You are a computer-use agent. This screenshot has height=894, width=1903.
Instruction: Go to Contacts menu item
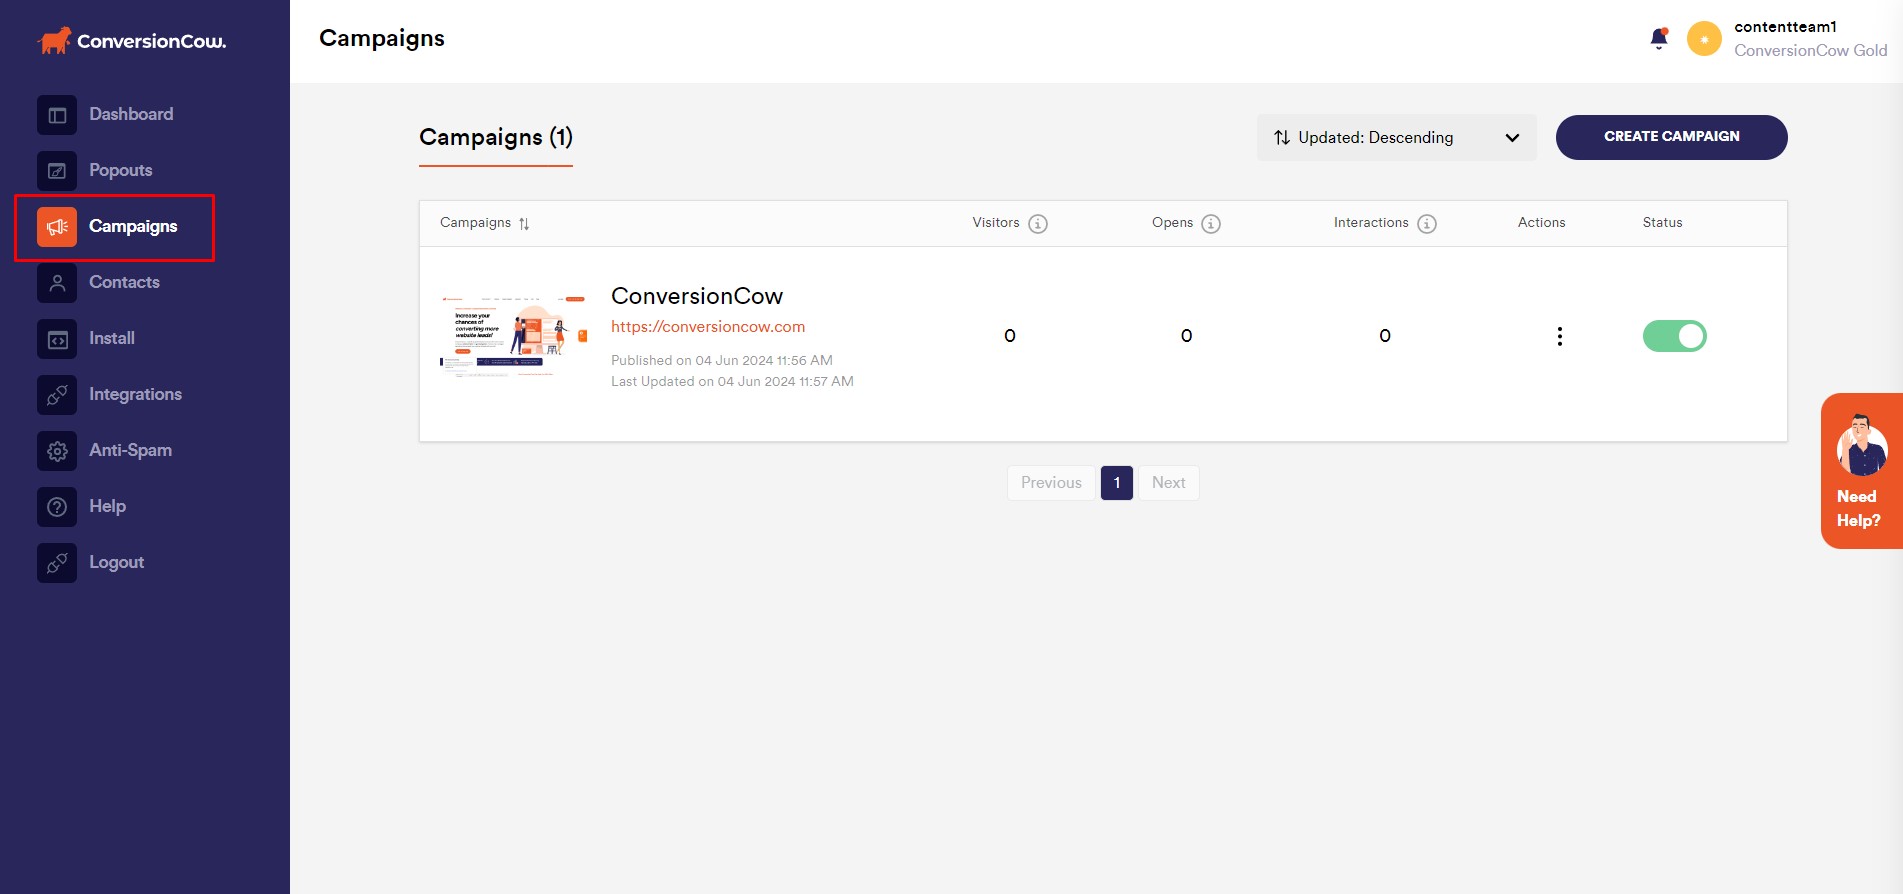[x=124, y=282]
